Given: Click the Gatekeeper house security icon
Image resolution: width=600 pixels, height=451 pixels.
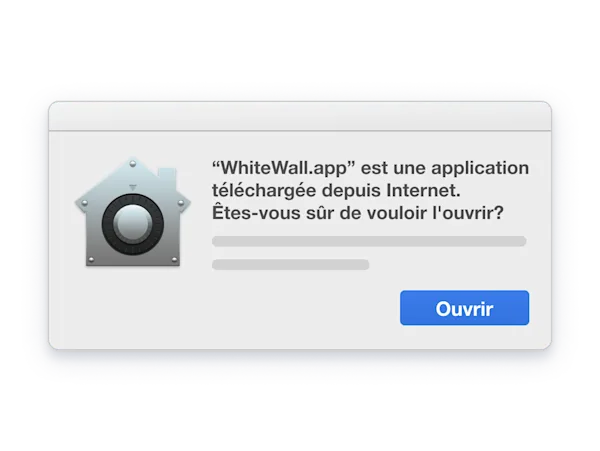Looking at the screenshot, I should point(133,212).
